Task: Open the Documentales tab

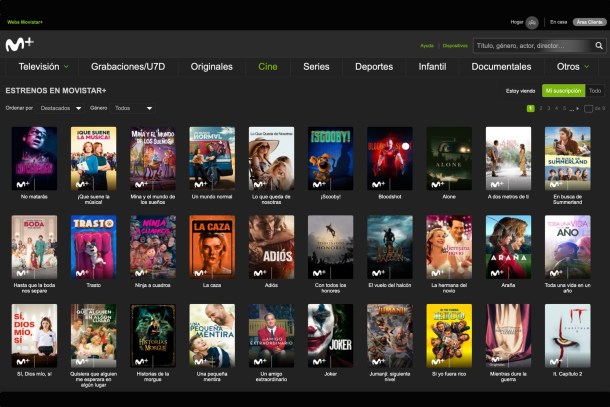Action: coord(501,67)
